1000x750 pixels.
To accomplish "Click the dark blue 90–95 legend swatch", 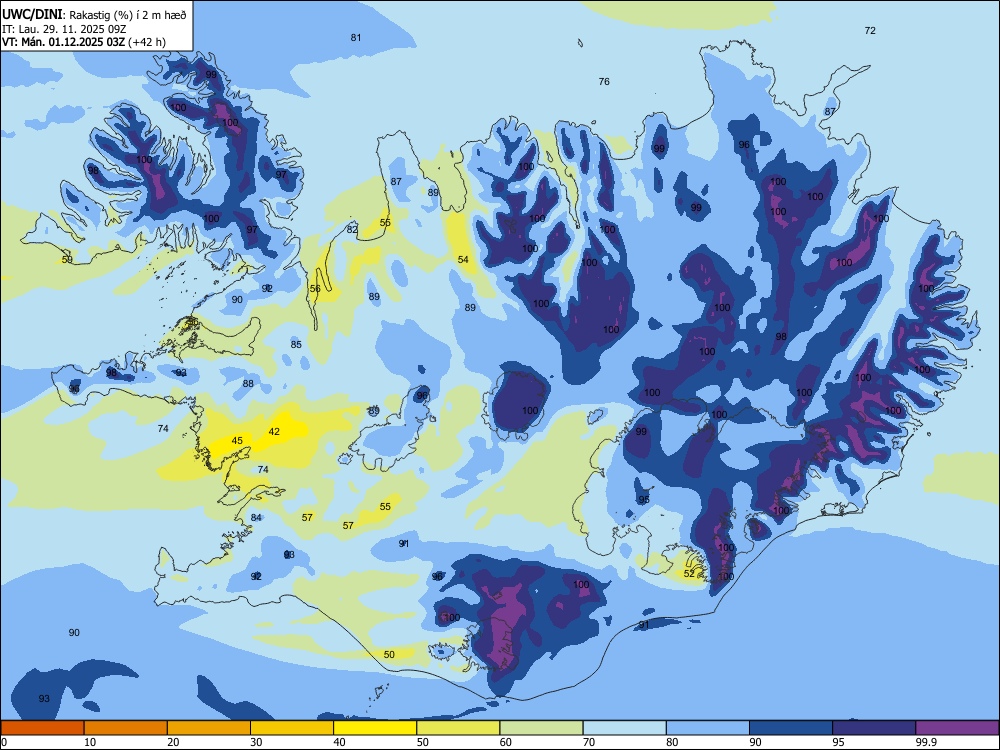I will [x=791, y=728].
